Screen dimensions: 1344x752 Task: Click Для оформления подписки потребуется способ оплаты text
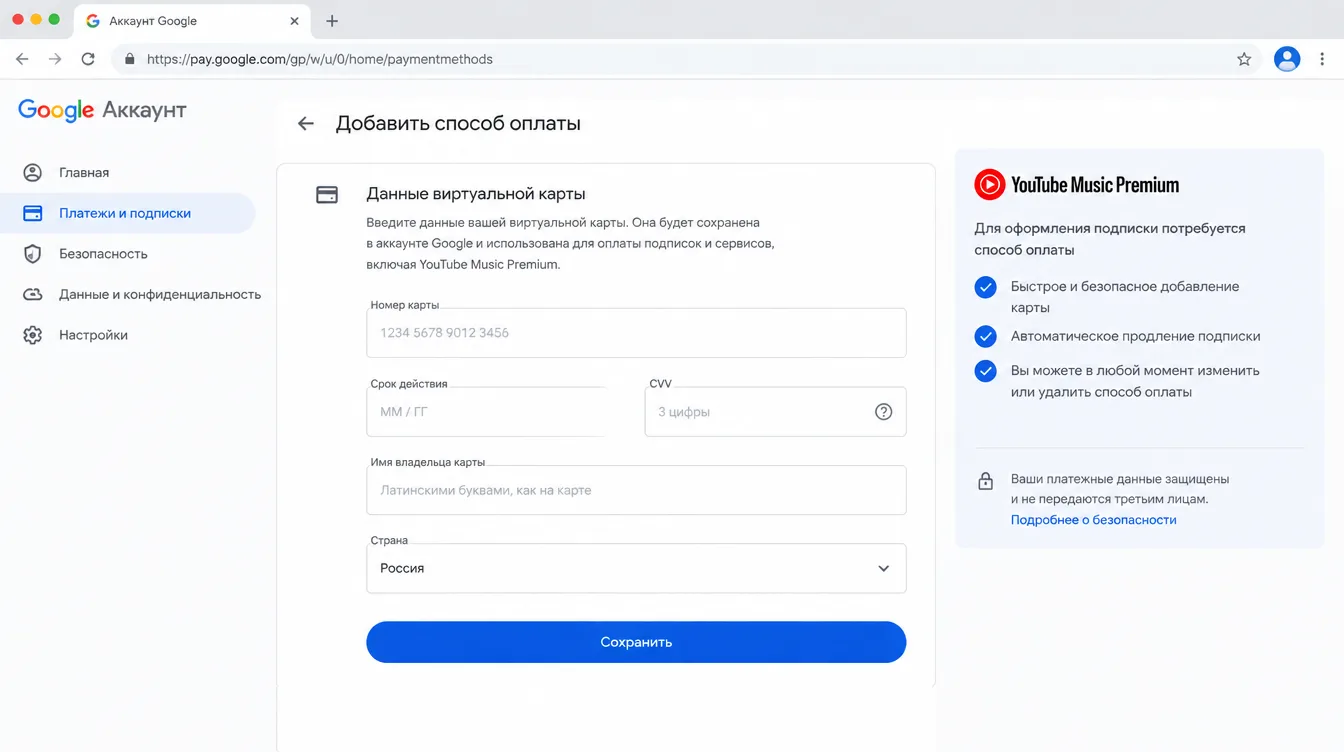pos(1110,239)
